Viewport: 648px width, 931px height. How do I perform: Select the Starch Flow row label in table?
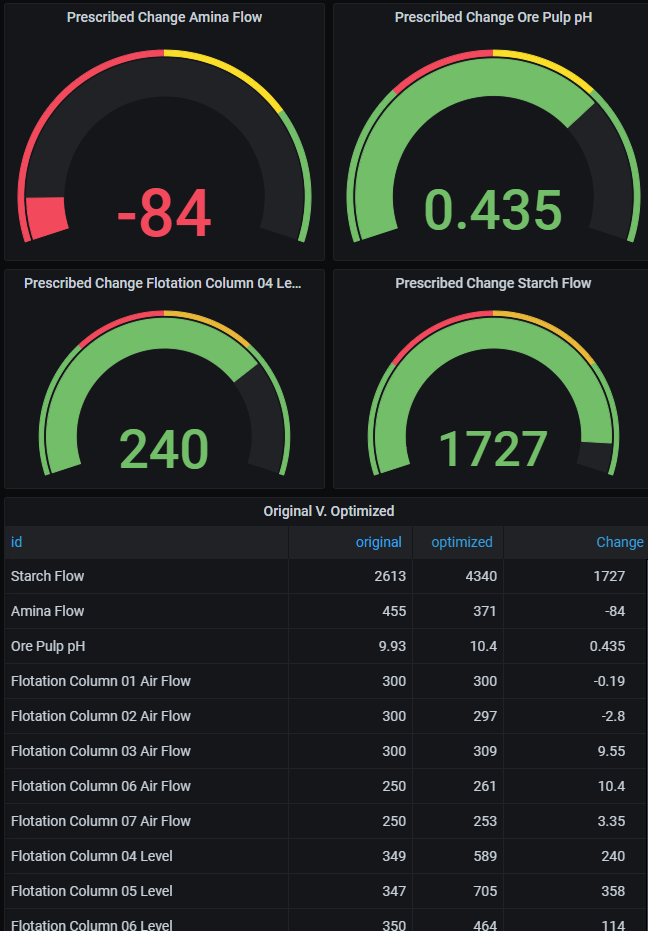[47, 576]
